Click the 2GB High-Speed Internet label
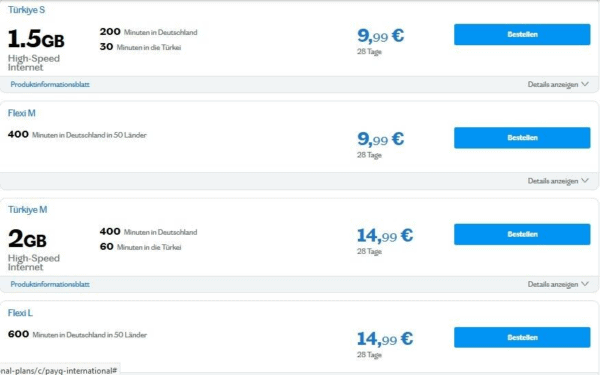This screenshot has width=600, height=375. point(34,249)
